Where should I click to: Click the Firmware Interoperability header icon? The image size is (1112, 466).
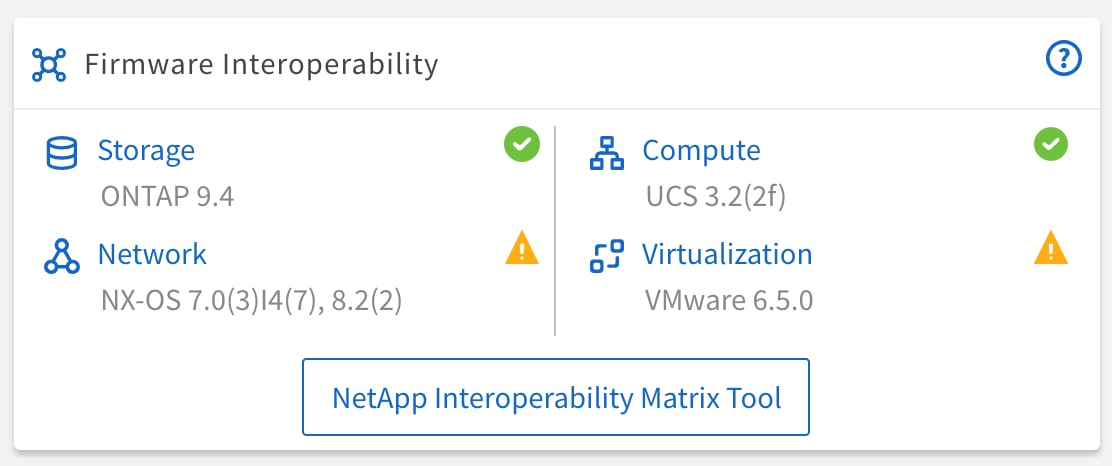[49, 64]
